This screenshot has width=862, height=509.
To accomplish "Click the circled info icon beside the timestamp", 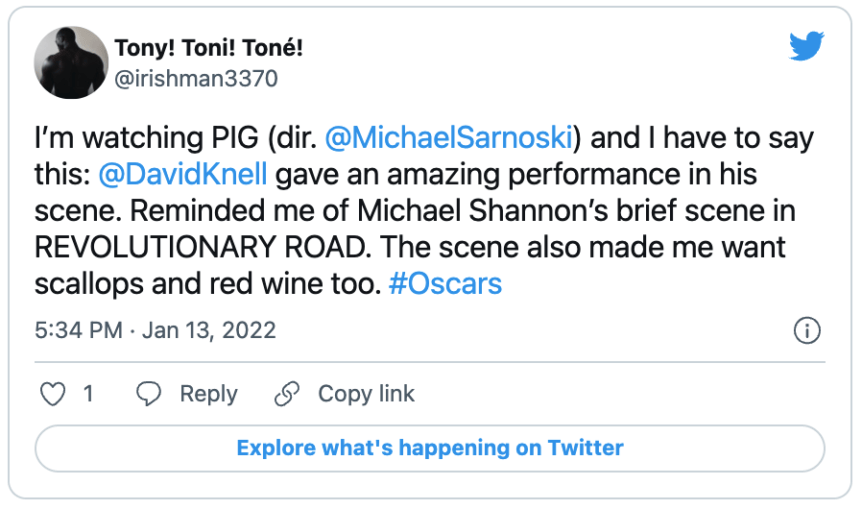I will click(807, 330).
